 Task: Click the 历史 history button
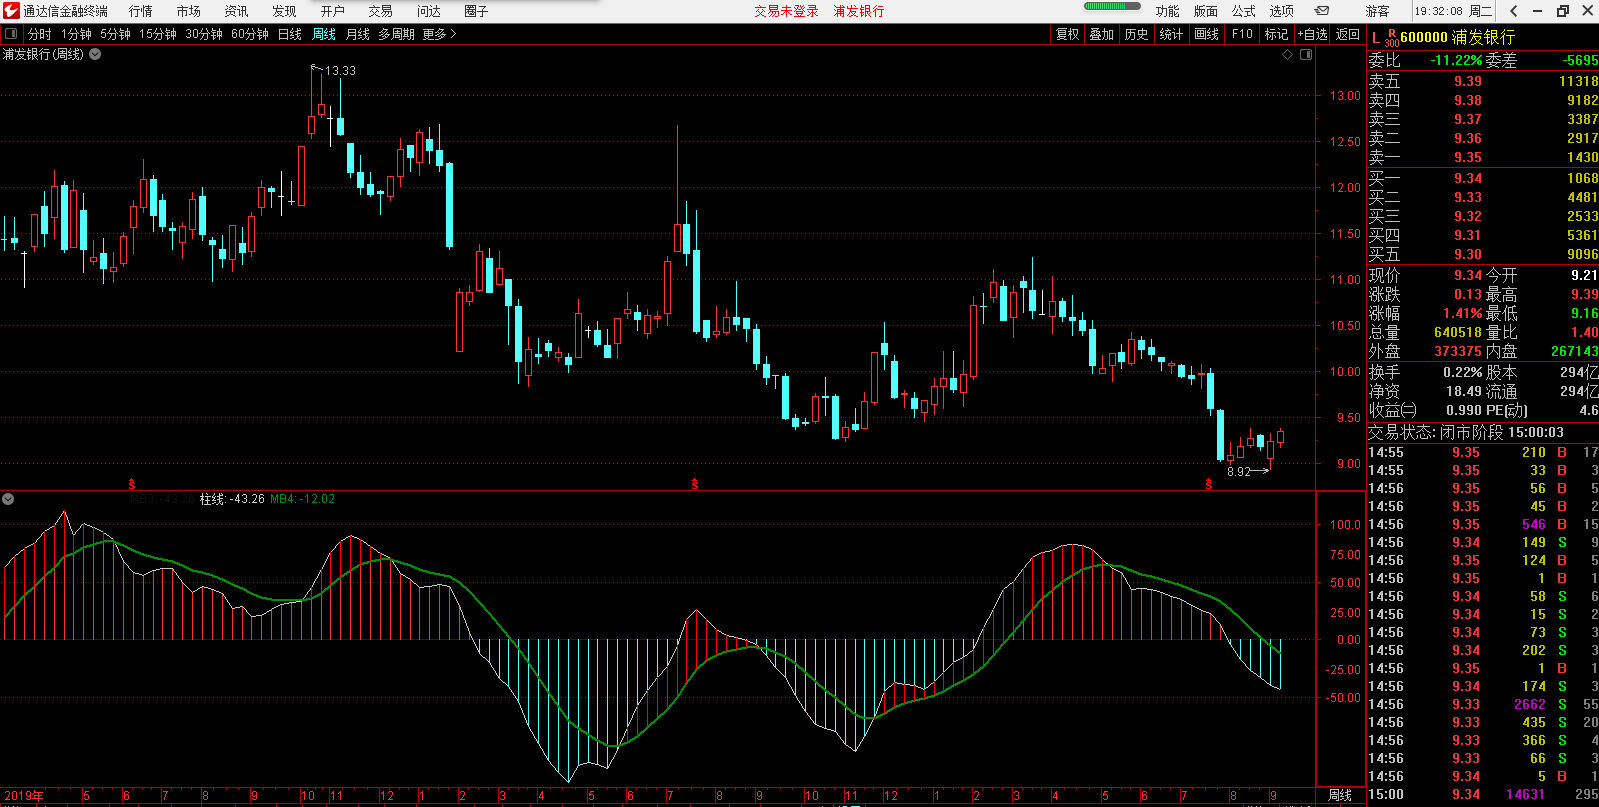coord(1137,34)
